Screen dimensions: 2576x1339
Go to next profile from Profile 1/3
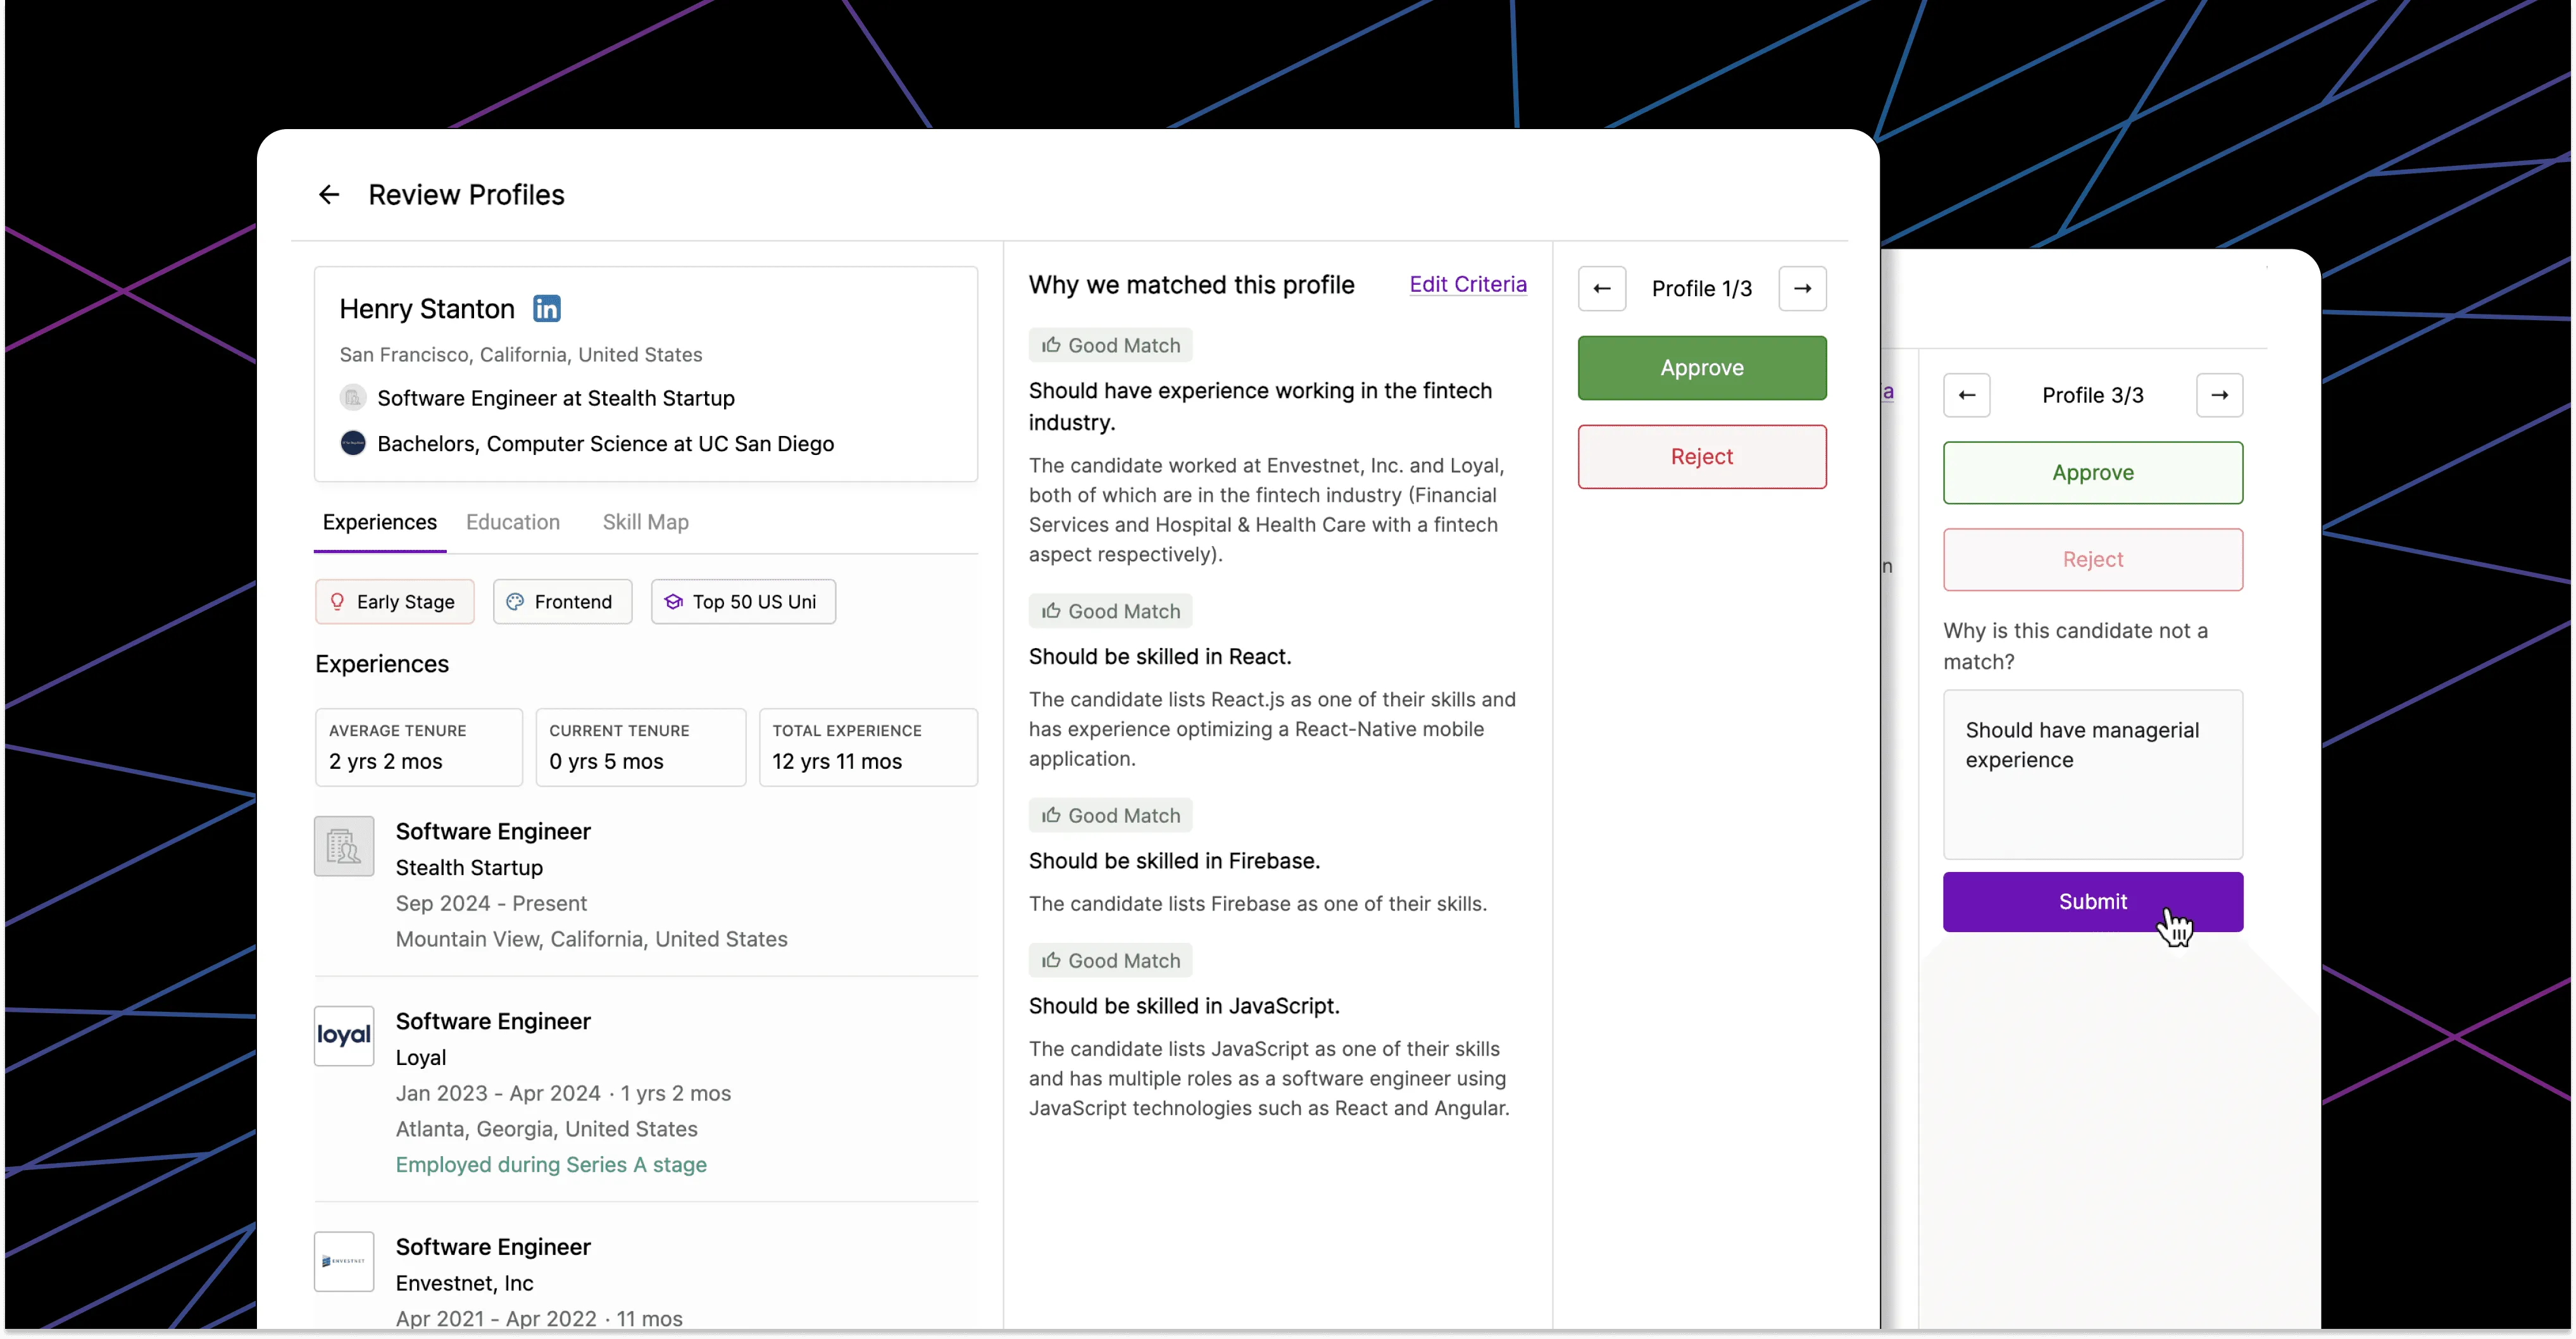point(1802,289)
